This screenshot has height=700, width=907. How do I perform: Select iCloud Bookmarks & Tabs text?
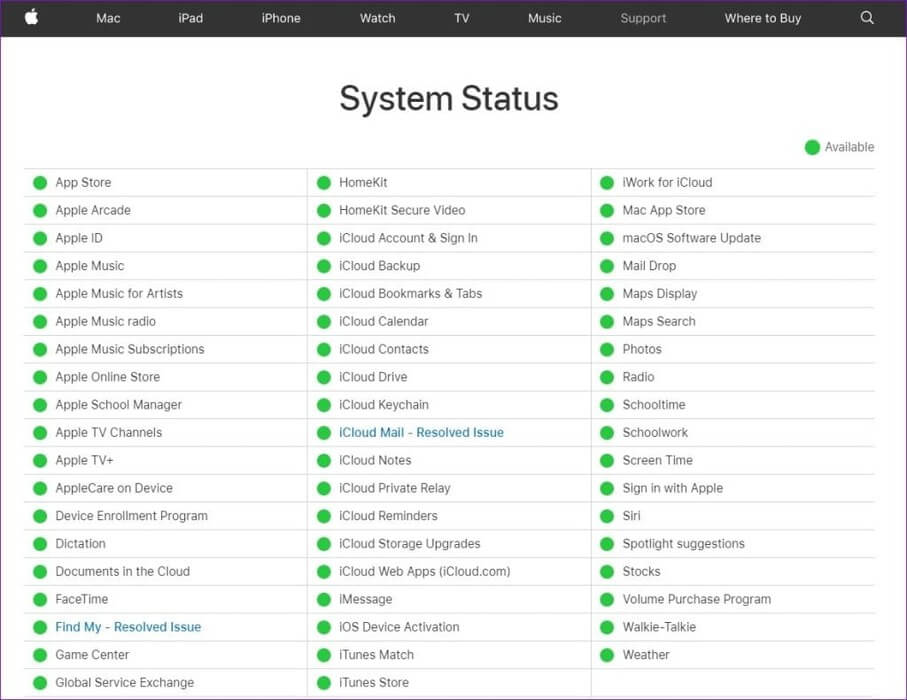pyautogui.click(x=411, y=294)
